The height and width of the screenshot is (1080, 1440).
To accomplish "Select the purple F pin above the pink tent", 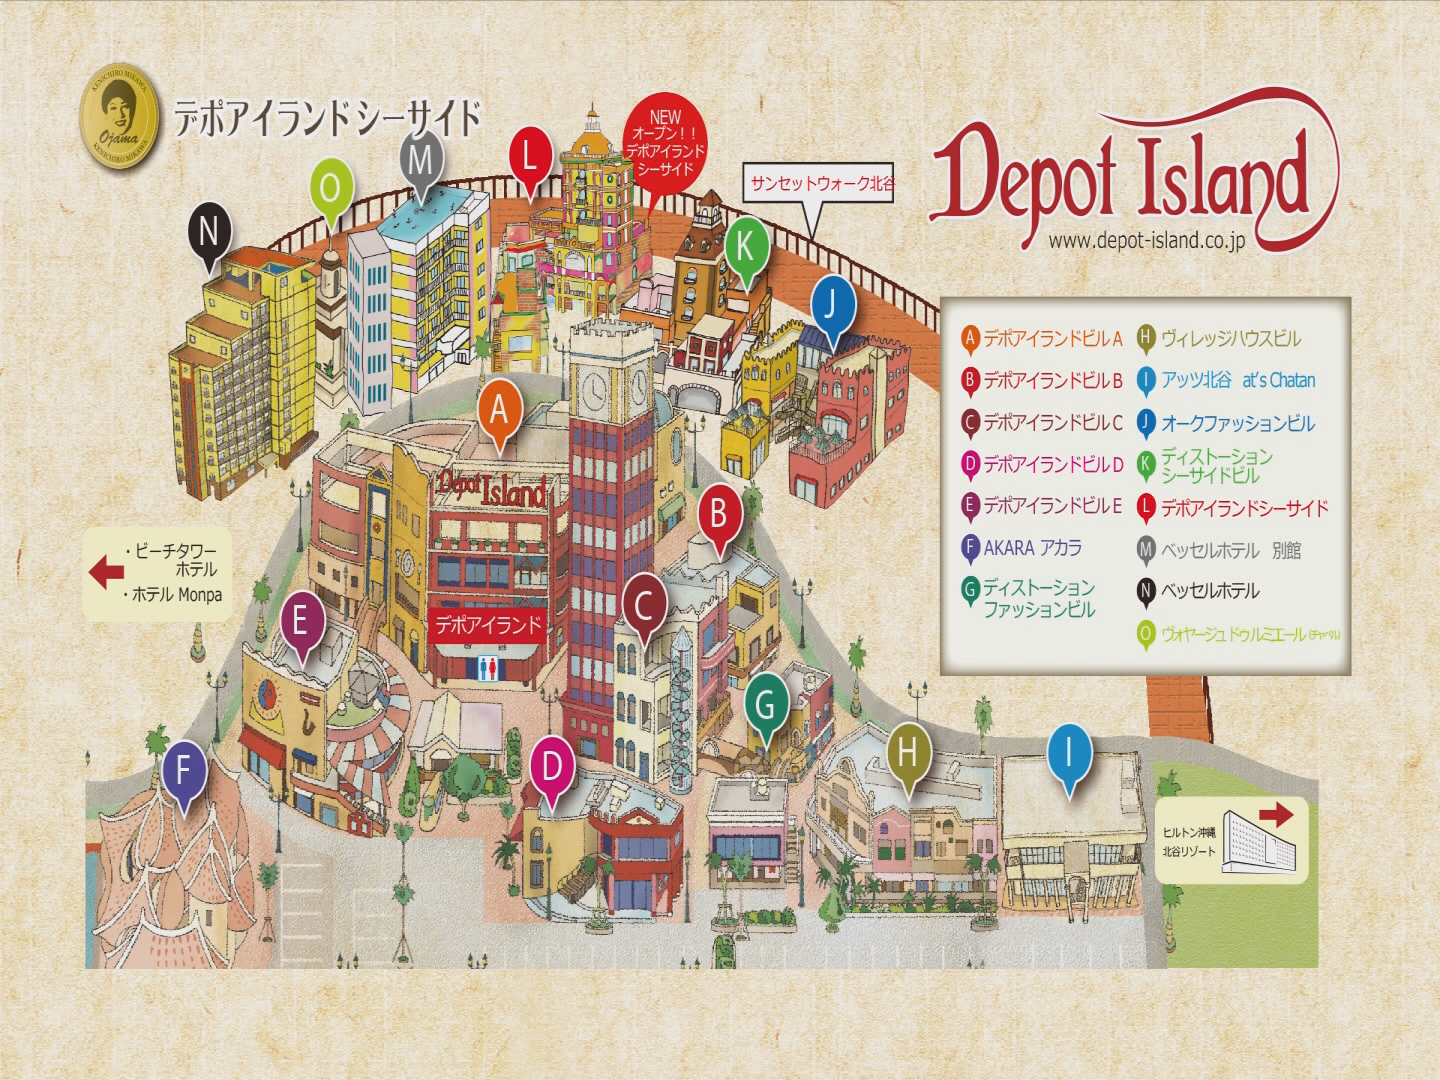I will click(x=183, y=770).
